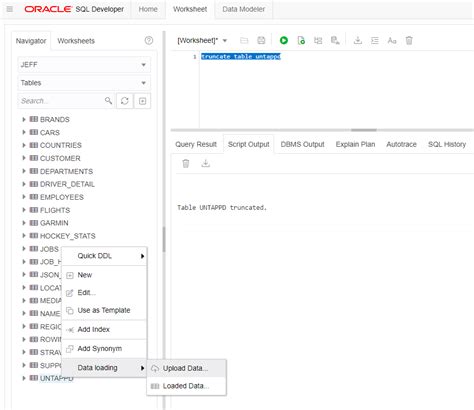Run Script icon in toolbar
Viewport: 474px width, 410px height.
(301, 41)
